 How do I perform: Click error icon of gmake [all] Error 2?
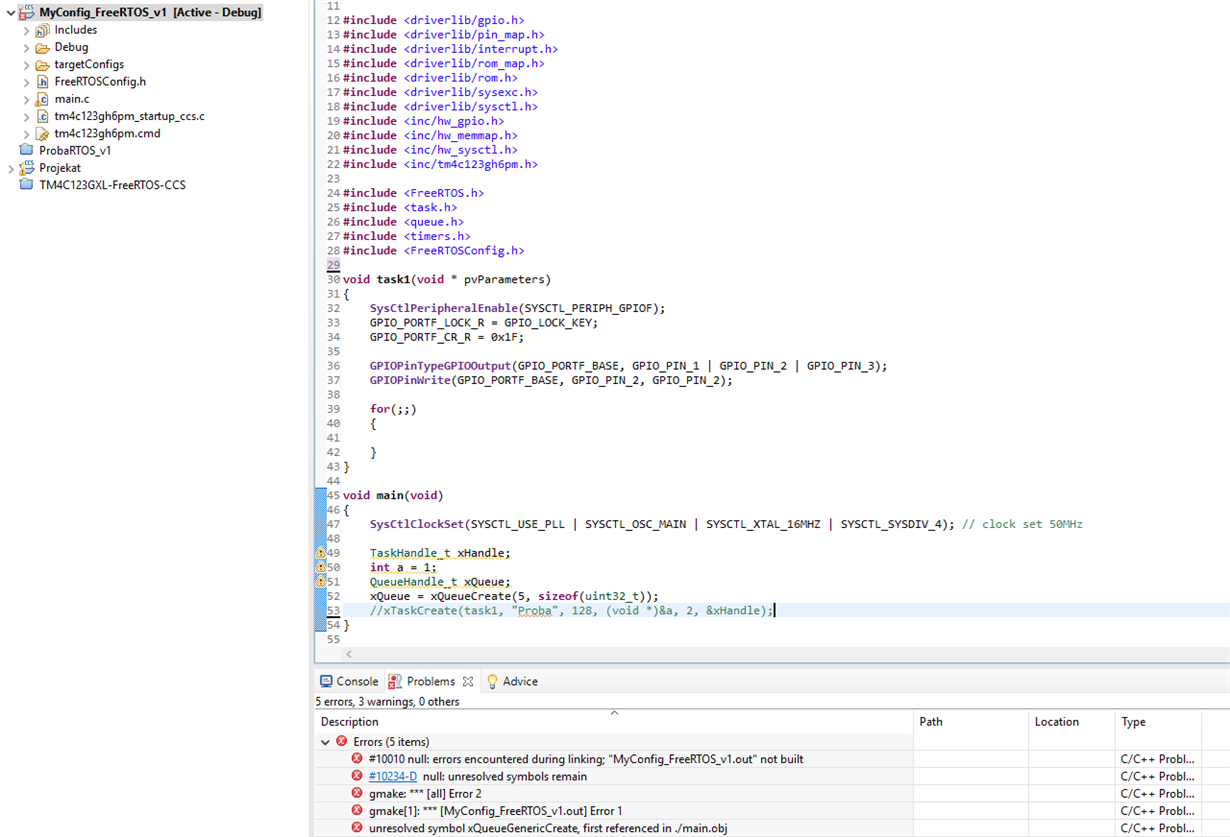(357, 794)
